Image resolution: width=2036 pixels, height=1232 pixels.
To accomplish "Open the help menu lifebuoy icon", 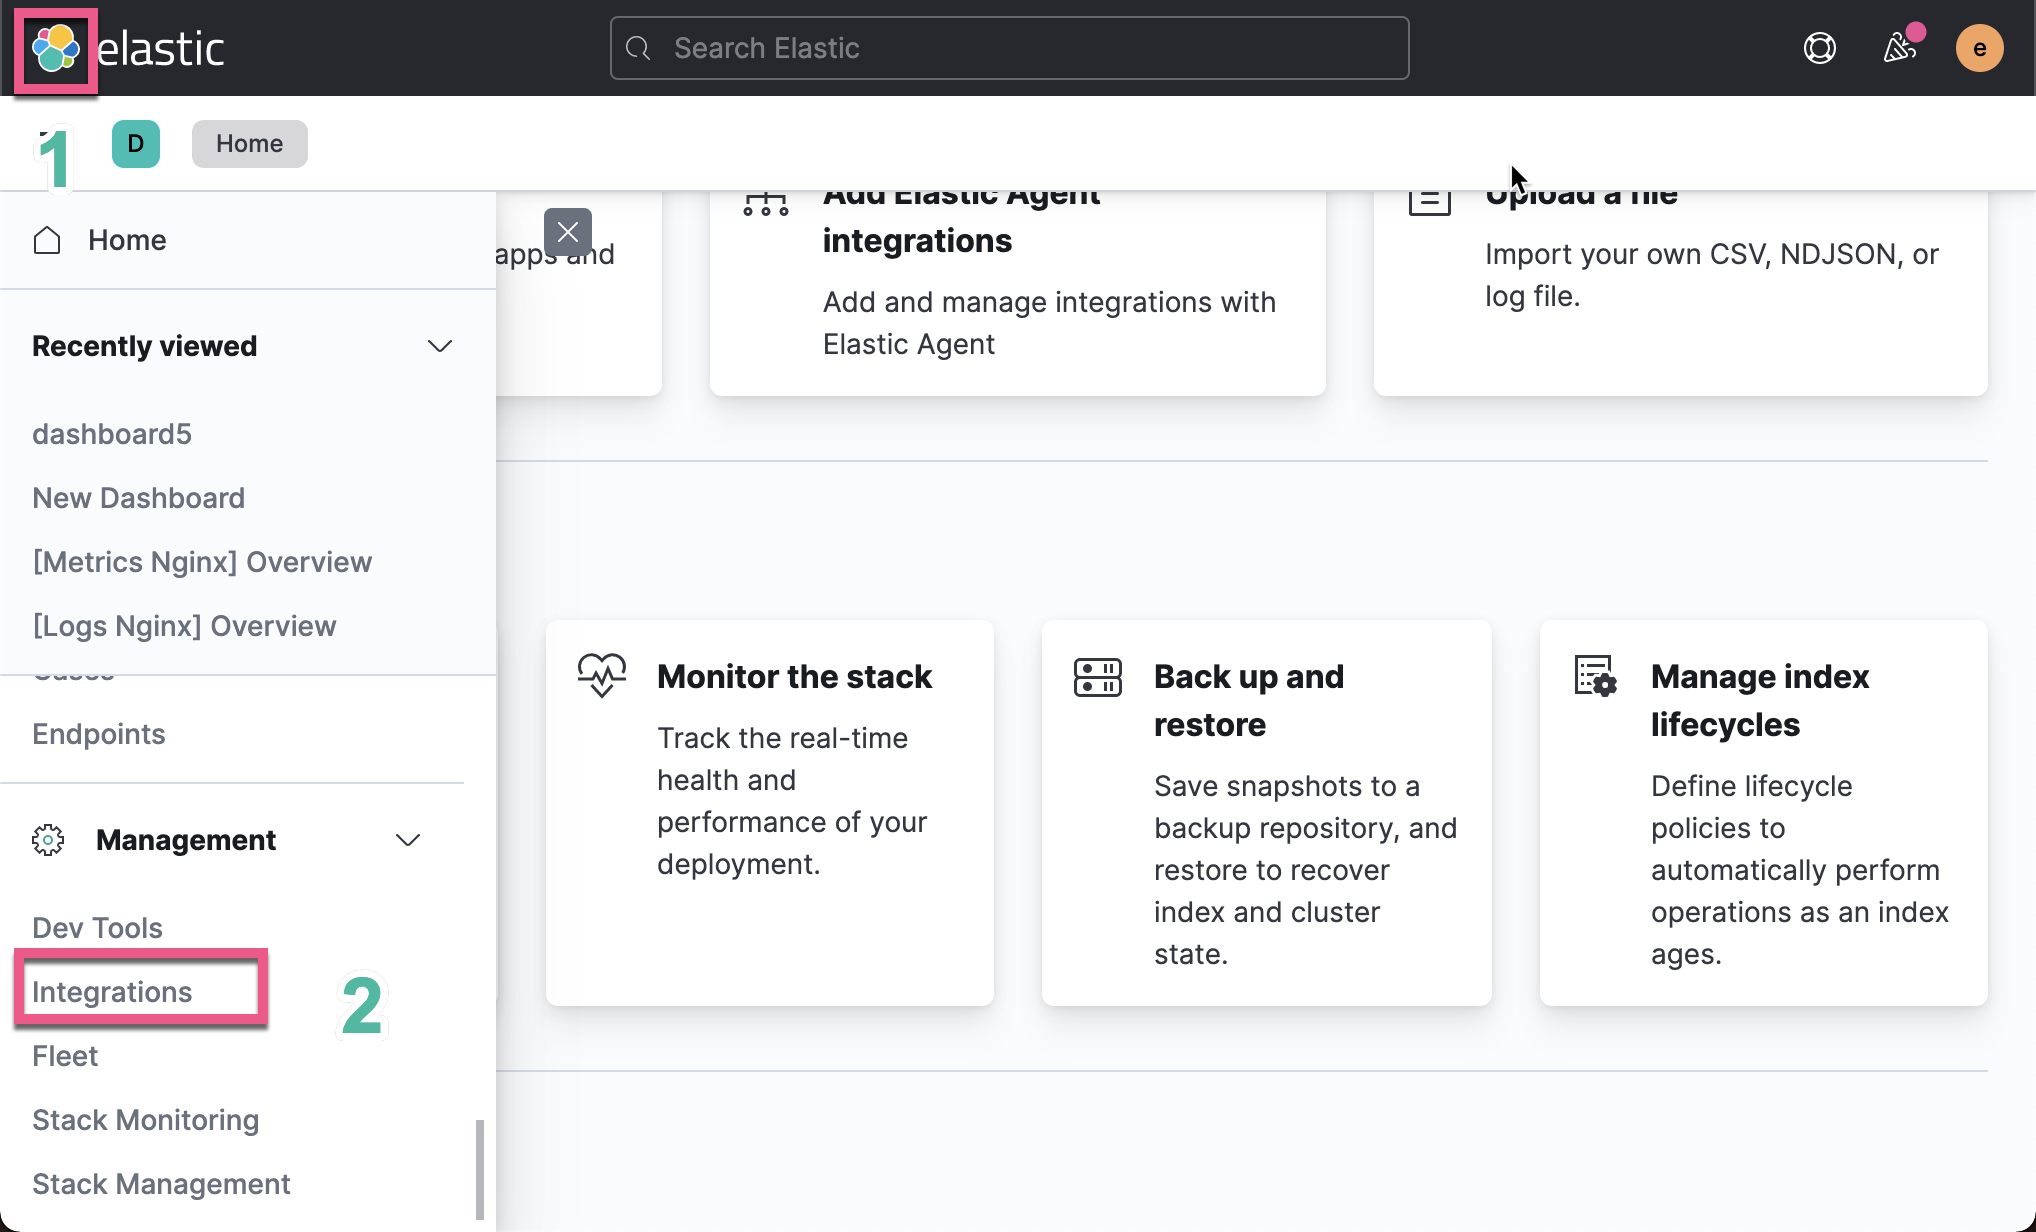I will click(1819, 48).
